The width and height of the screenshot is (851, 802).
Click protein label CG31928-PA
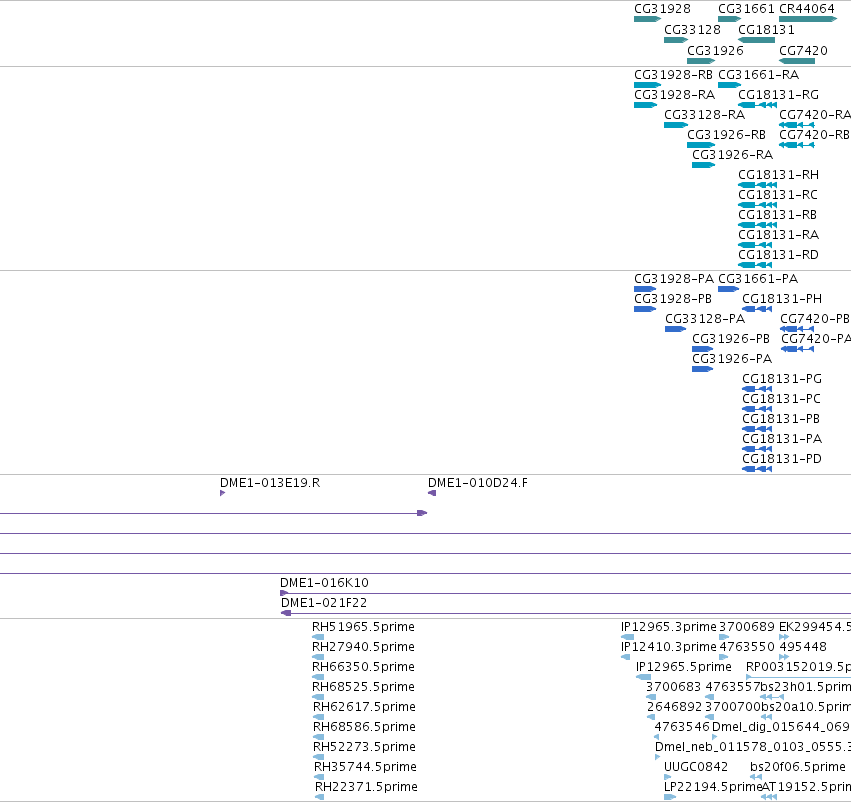[x=674, y=278]
